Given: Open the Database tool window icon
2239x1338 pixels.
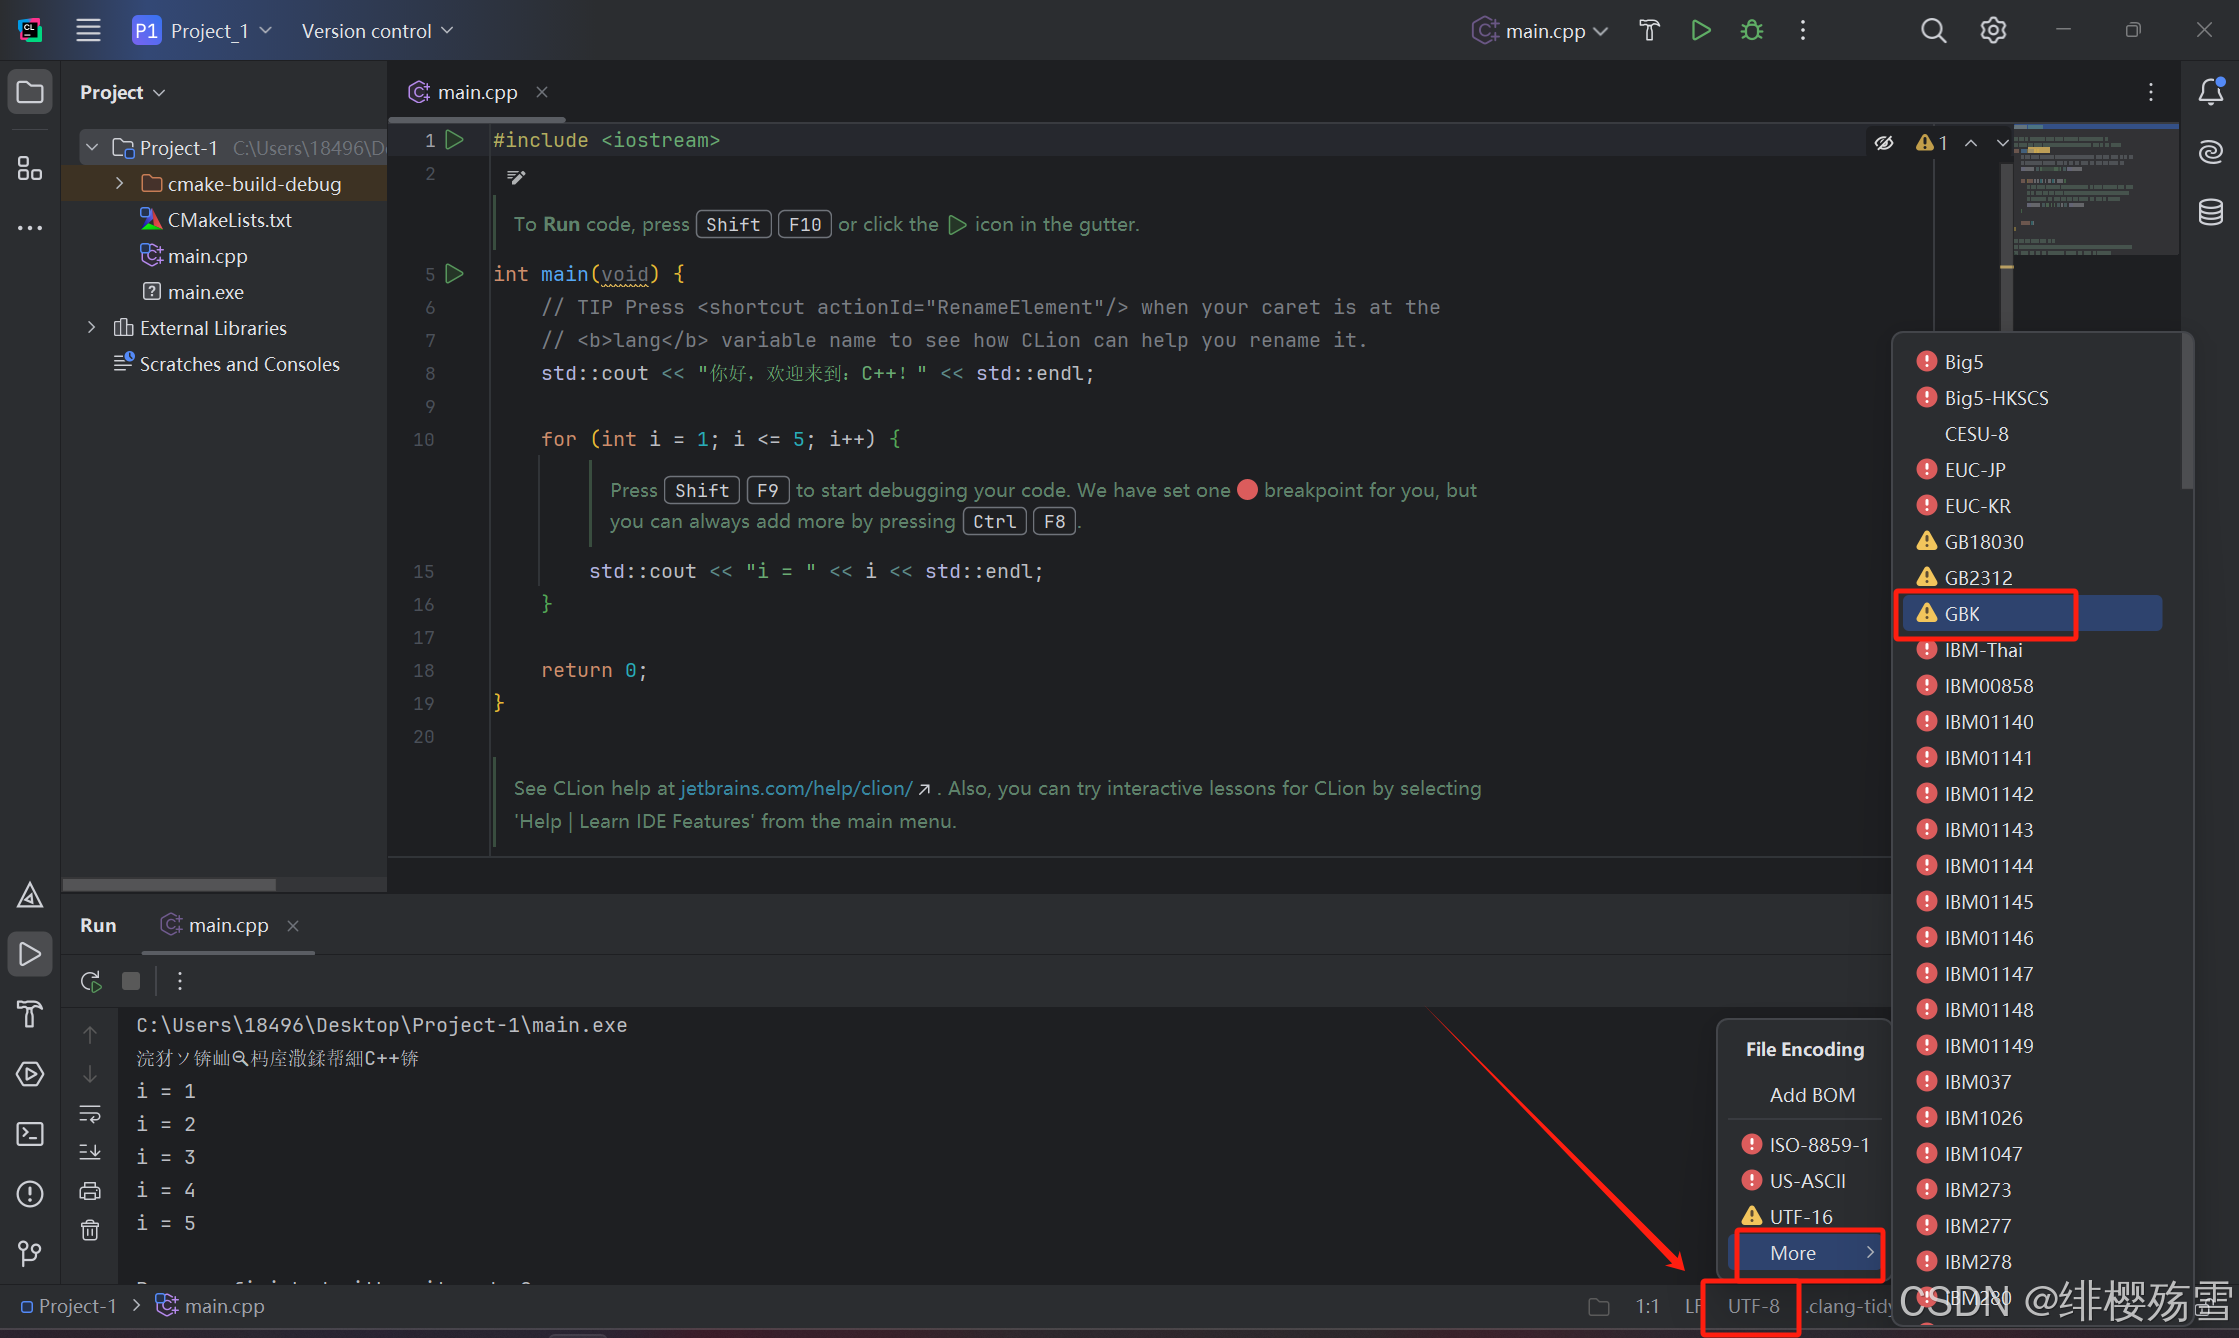Looking at the screenshot, I should [2210, 212].
